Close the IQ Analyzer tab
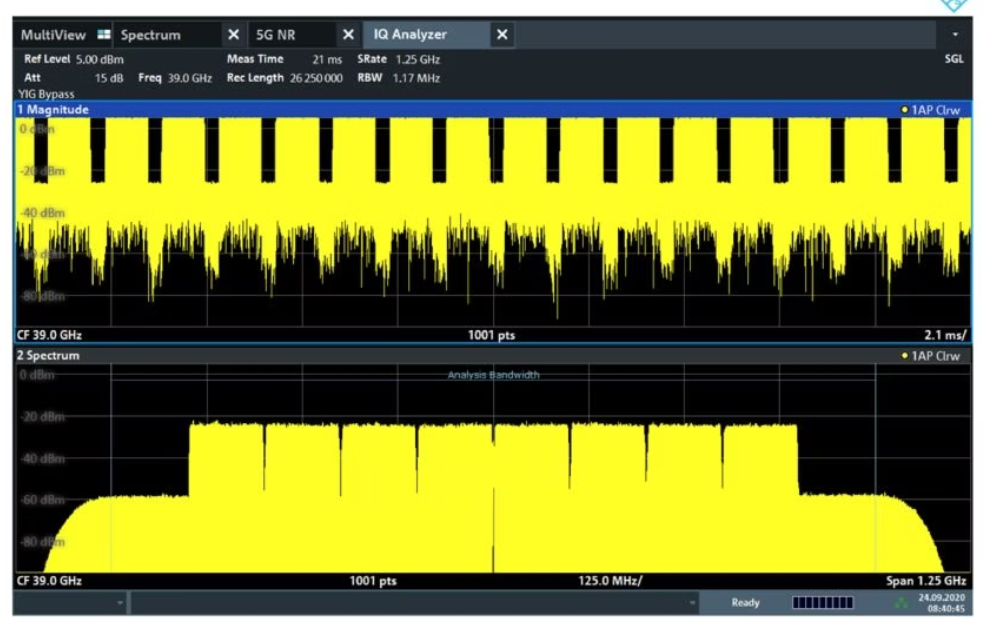 click(502, 35)
